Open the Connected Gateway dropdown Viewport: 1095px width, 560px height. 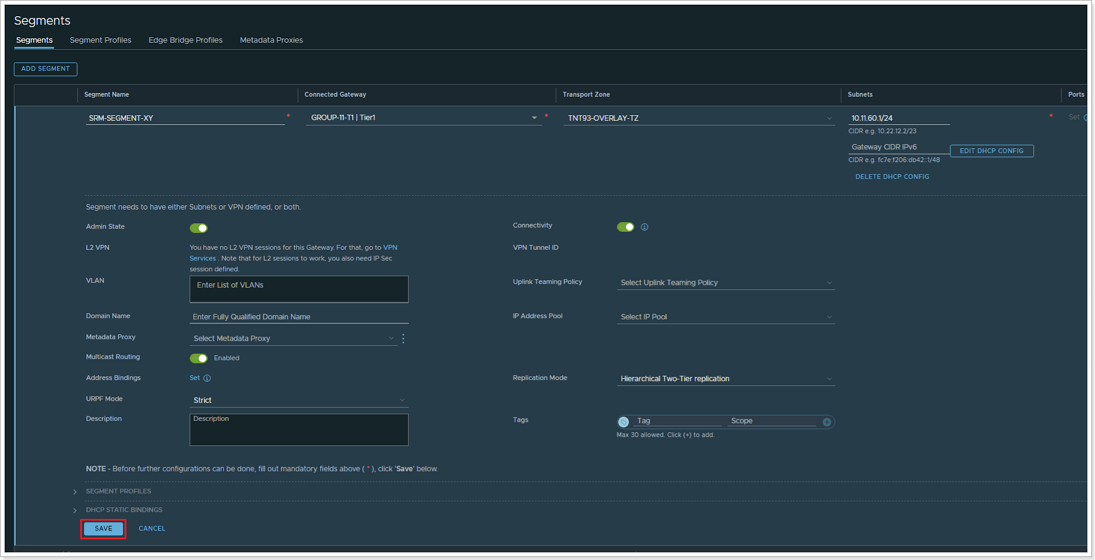424,118
